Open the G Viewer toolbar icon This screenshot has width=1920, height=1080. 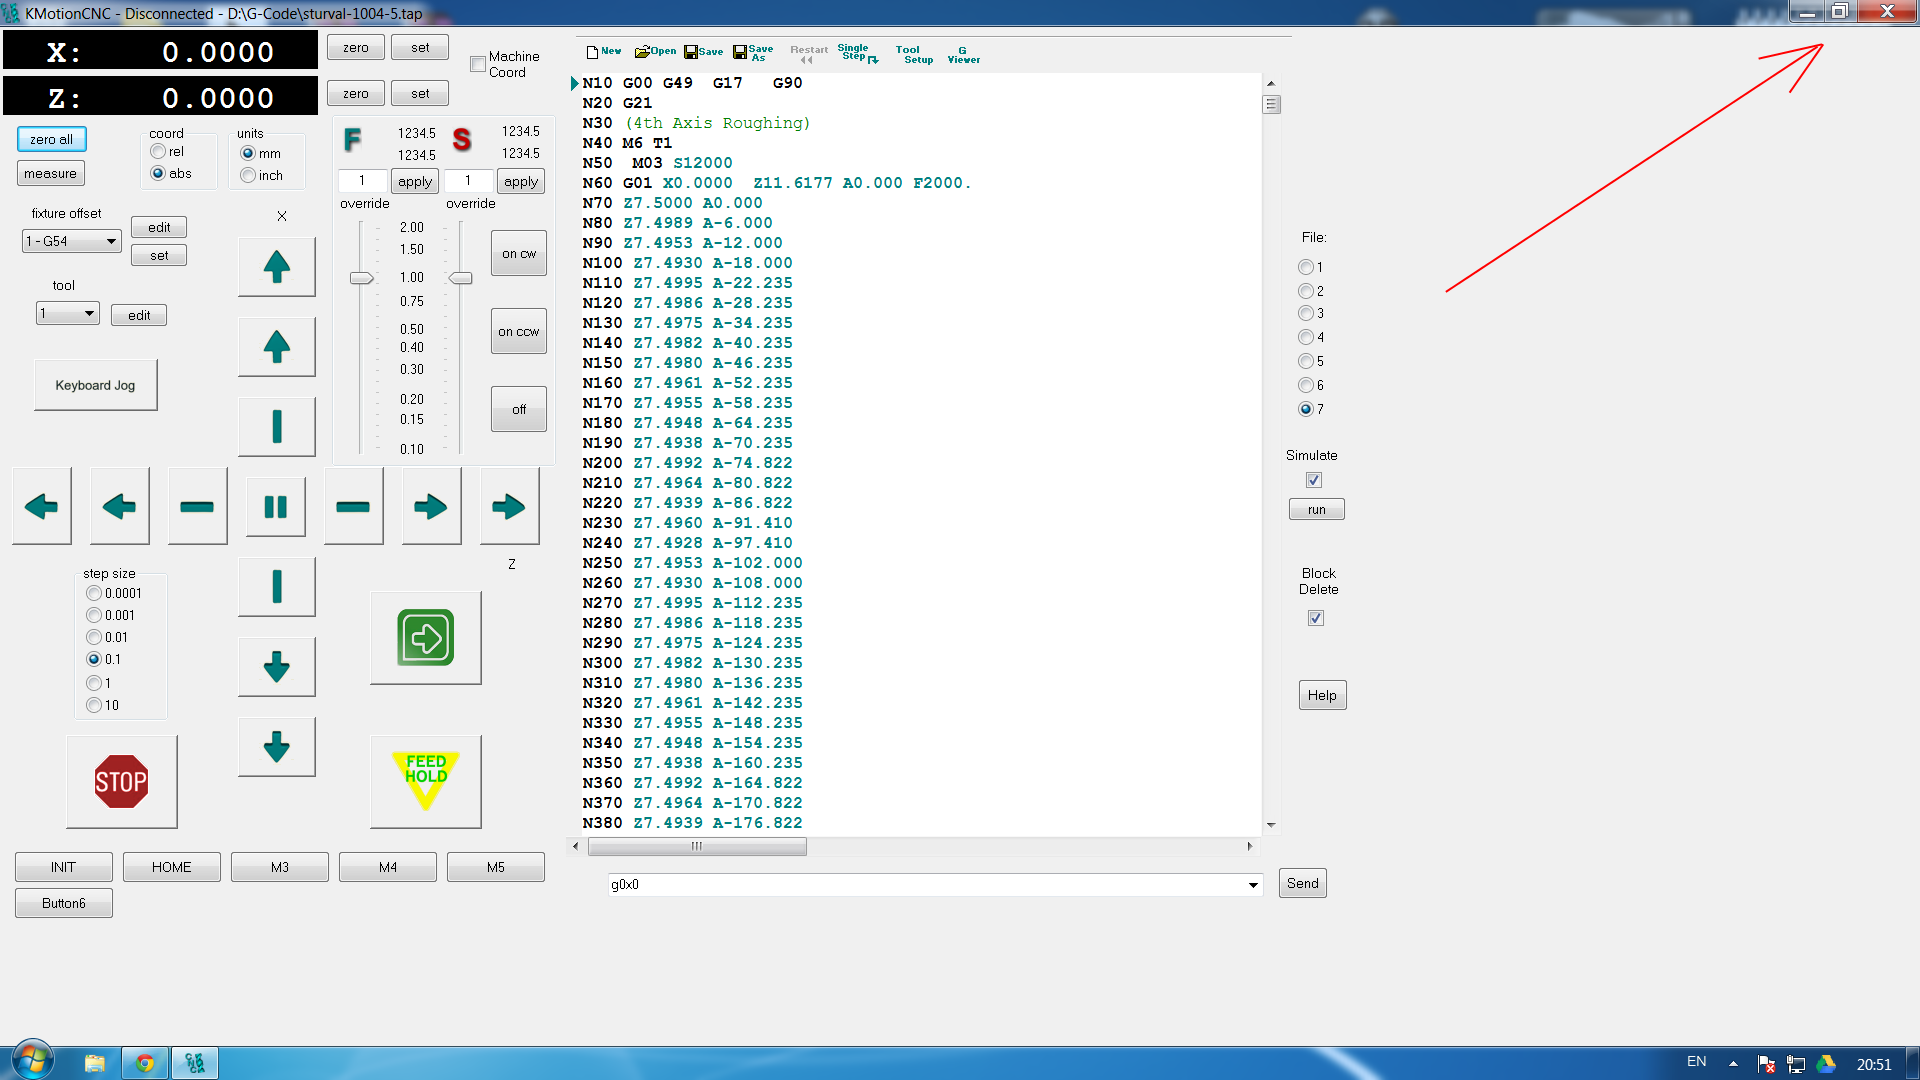963,54
